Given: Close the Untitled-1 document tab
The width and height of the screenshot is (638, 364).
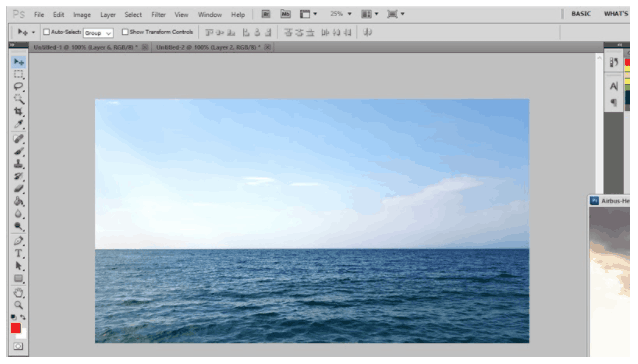Looking at the screenshot, I should tap(144, 48).
